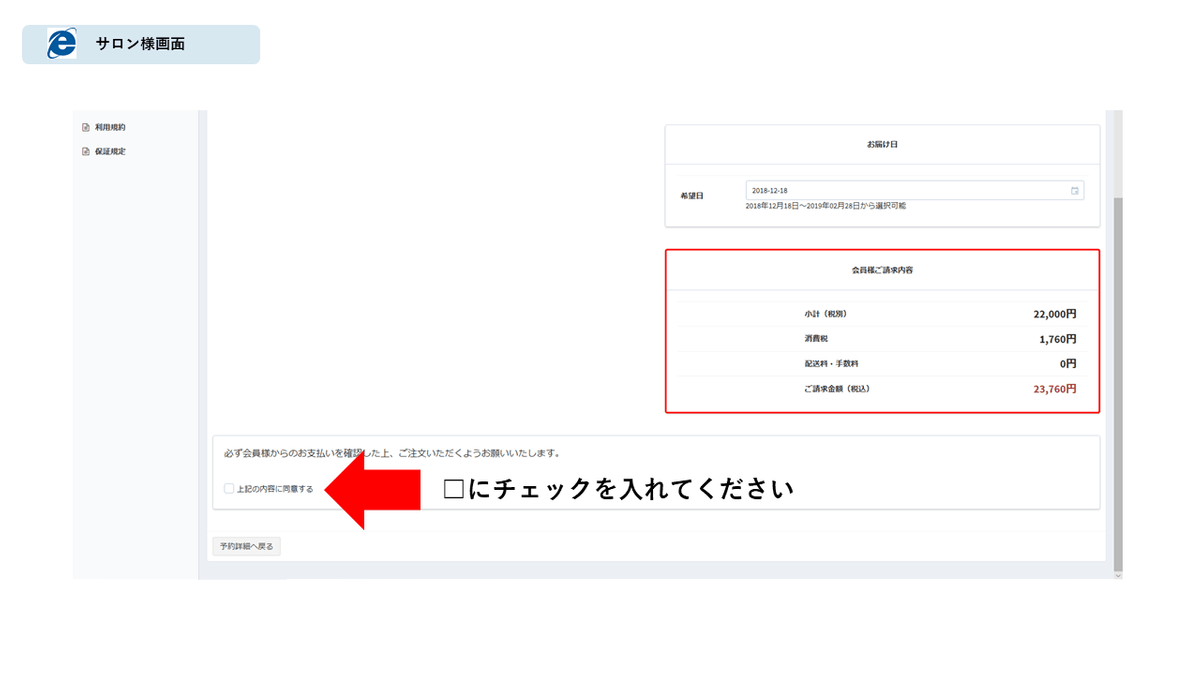This screenshot has height=675, width=1200.
Task: Select the 22,000円 subtotal value
Action: (x=1055, y=314)
